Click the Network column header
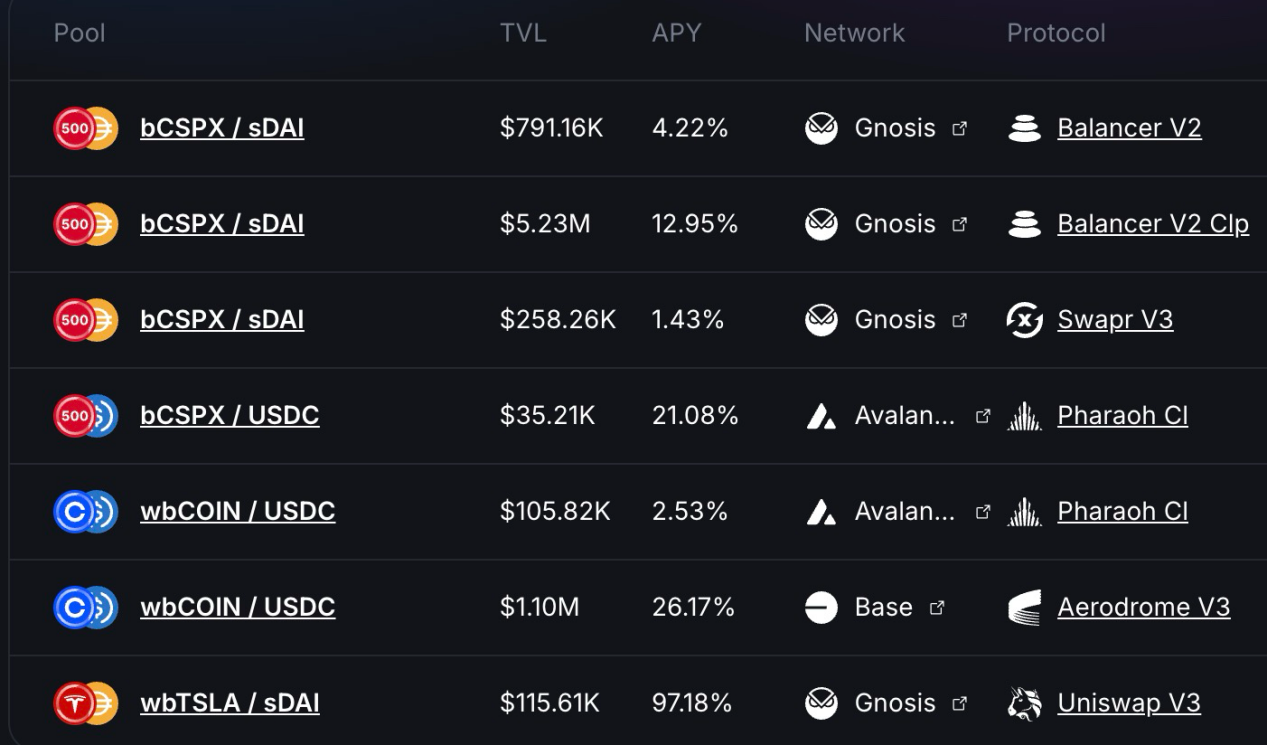 854,33
